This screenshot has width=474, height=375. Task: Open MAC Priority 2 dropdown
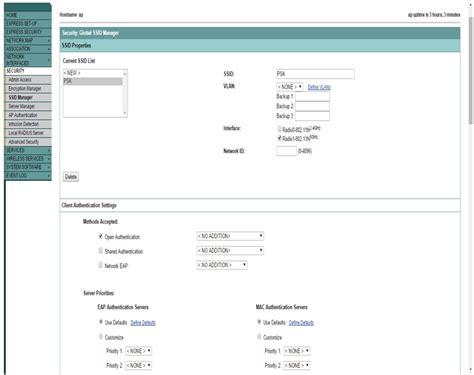coord(297,366)
